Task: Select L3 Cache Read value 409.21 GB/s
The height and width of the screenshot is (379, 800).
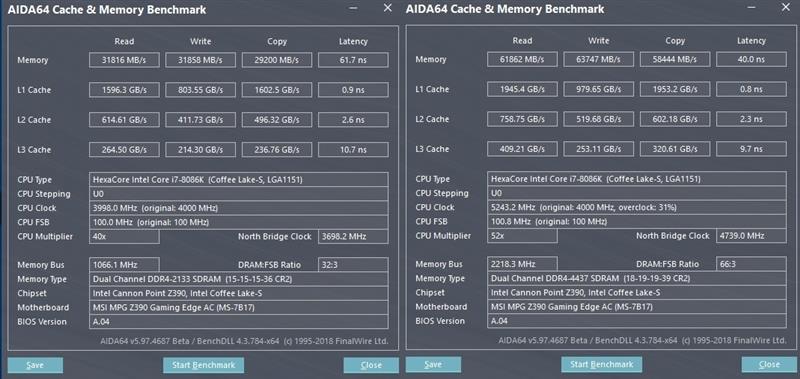Action: [x=522, y=149]
